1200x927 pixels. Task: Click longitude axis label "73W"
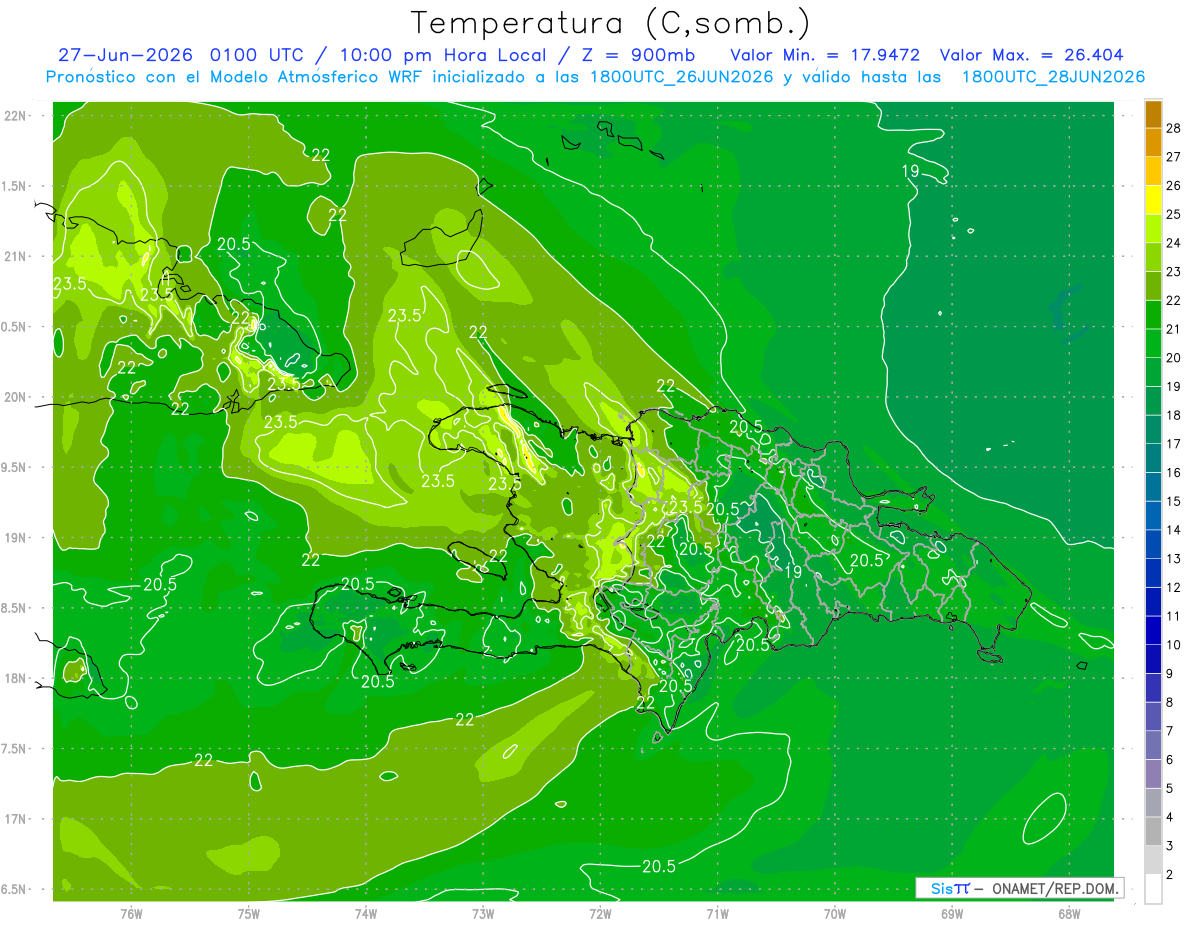coord(483,913)
